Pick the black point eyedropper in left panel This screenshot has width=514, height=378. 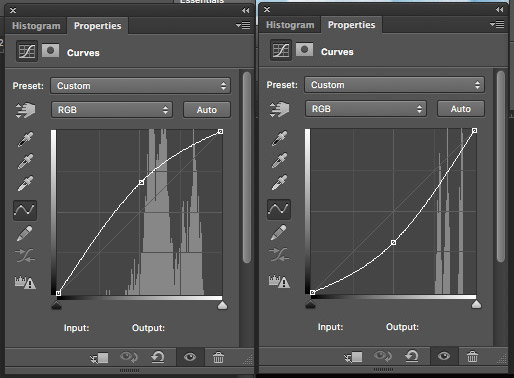25,139
